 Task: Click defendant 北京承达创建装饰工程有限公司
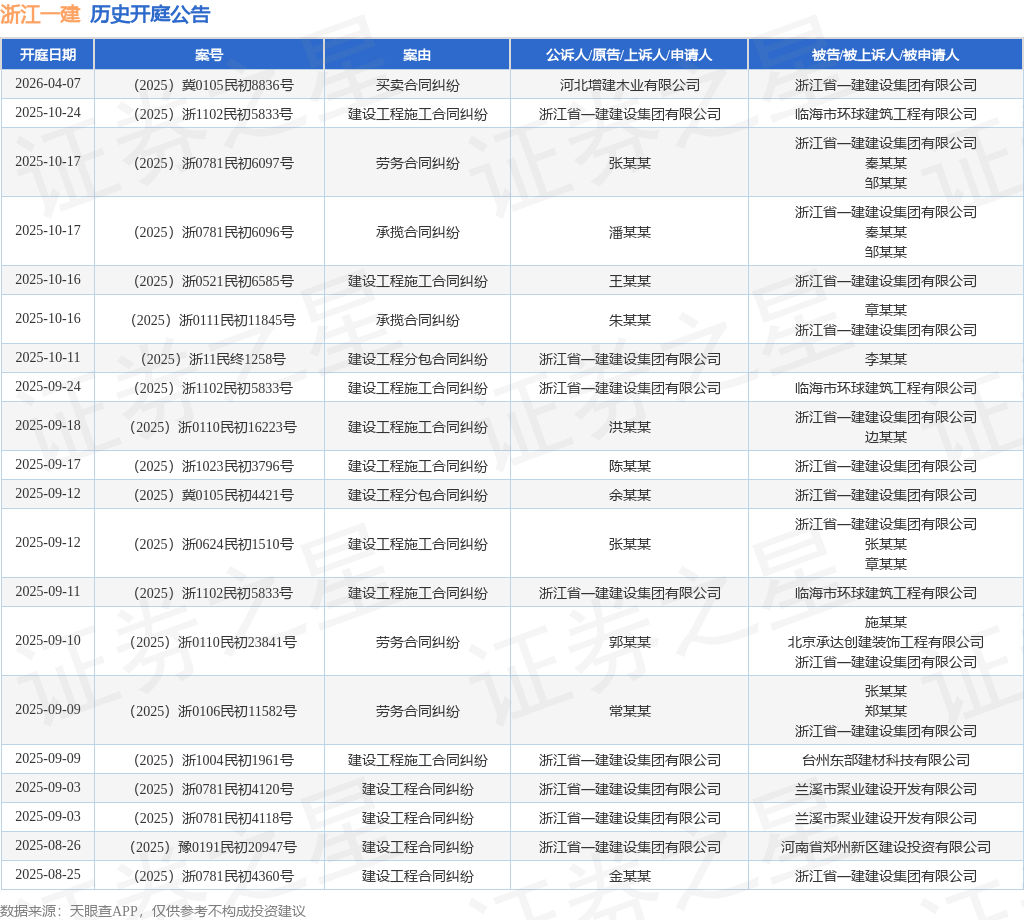[x=886, y=642]
